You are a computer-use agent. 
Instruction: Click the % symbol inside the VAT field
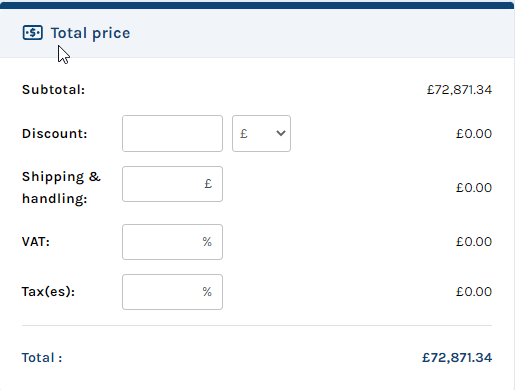[207, 242]
